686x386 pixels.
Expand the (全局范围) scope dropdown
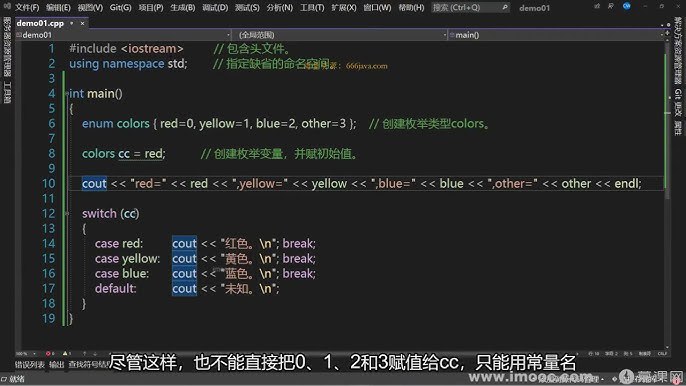(340, 35)
